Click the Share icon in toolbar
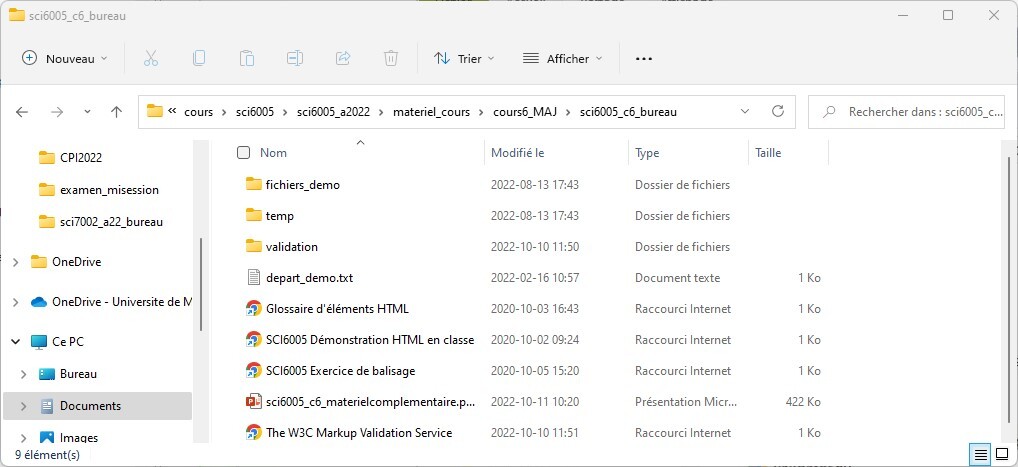The image size is (1018, 467). coord(343,59)
